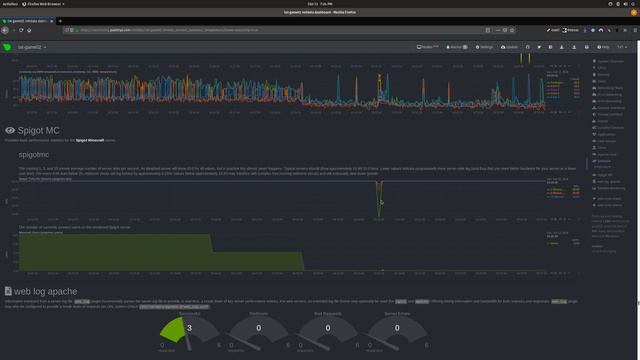Click the page vertical scrollbar
Image resolution: width=640 pixels, height=360 pixels.
pos(638,200)
